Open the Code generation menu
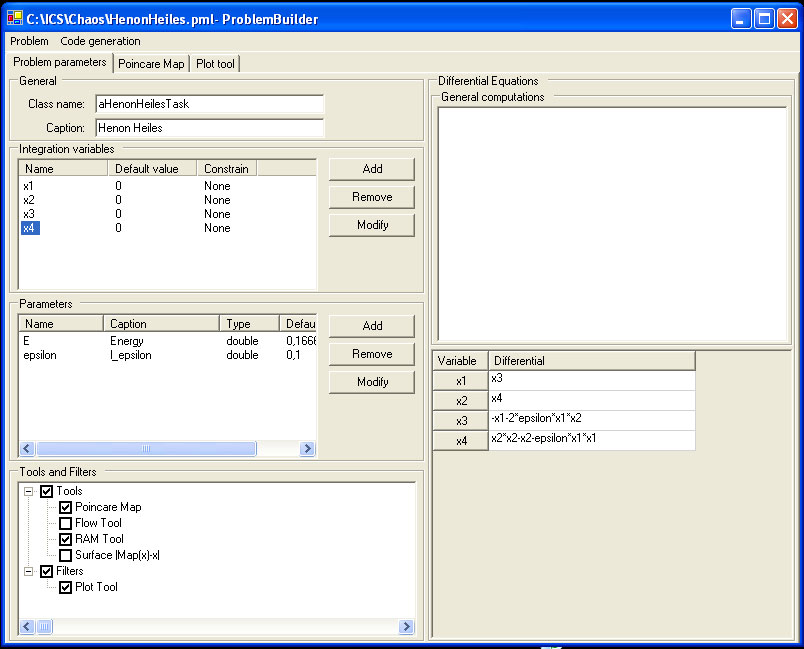 click(x=100, y=41)
